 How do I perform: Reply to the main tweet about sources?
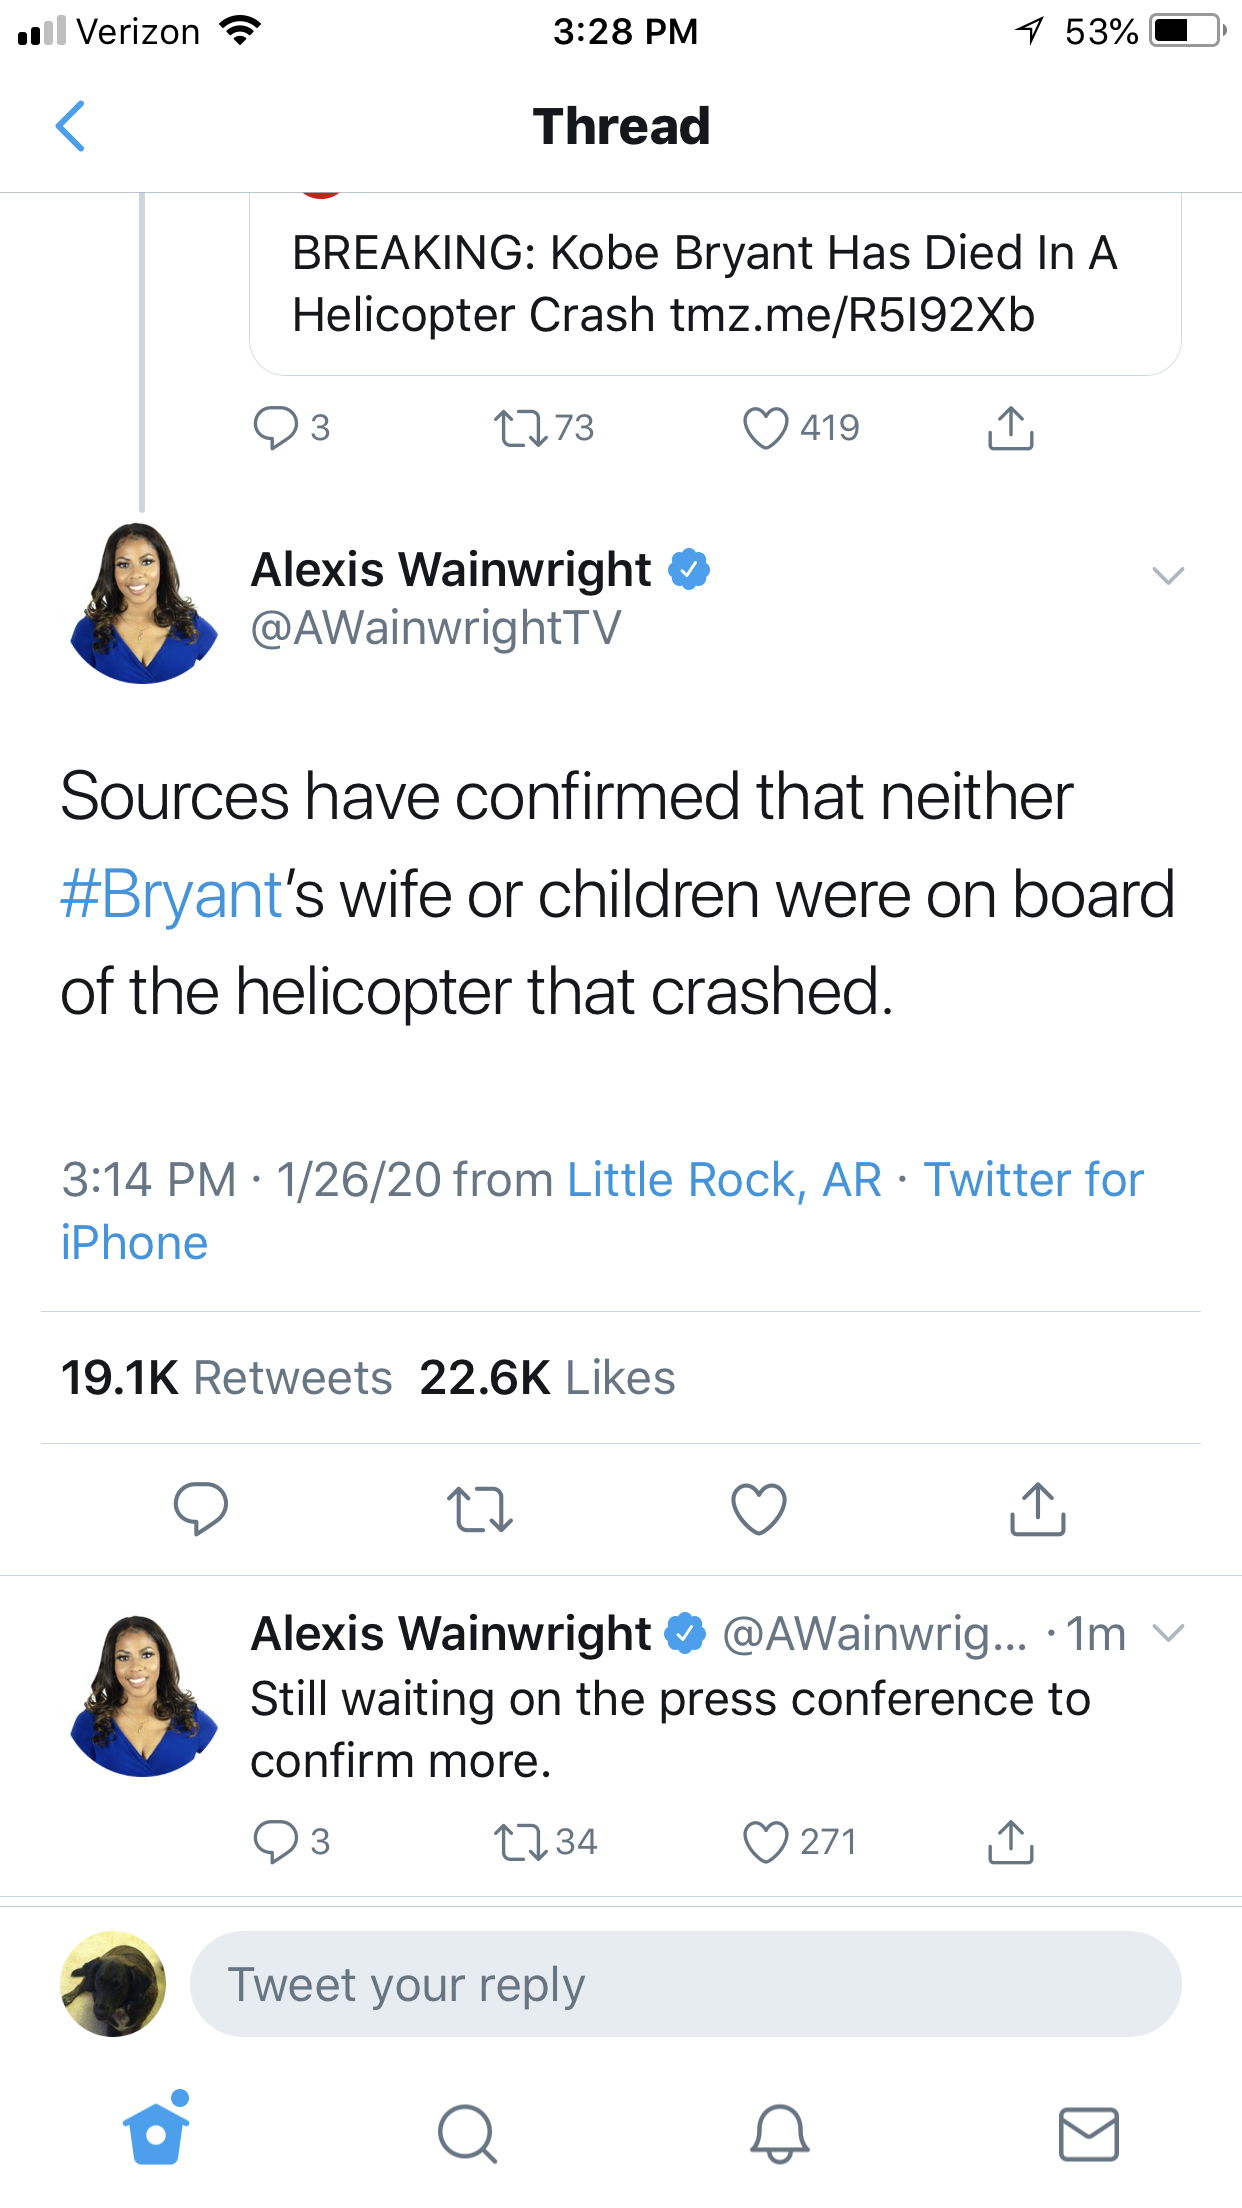click(200, 1508)
